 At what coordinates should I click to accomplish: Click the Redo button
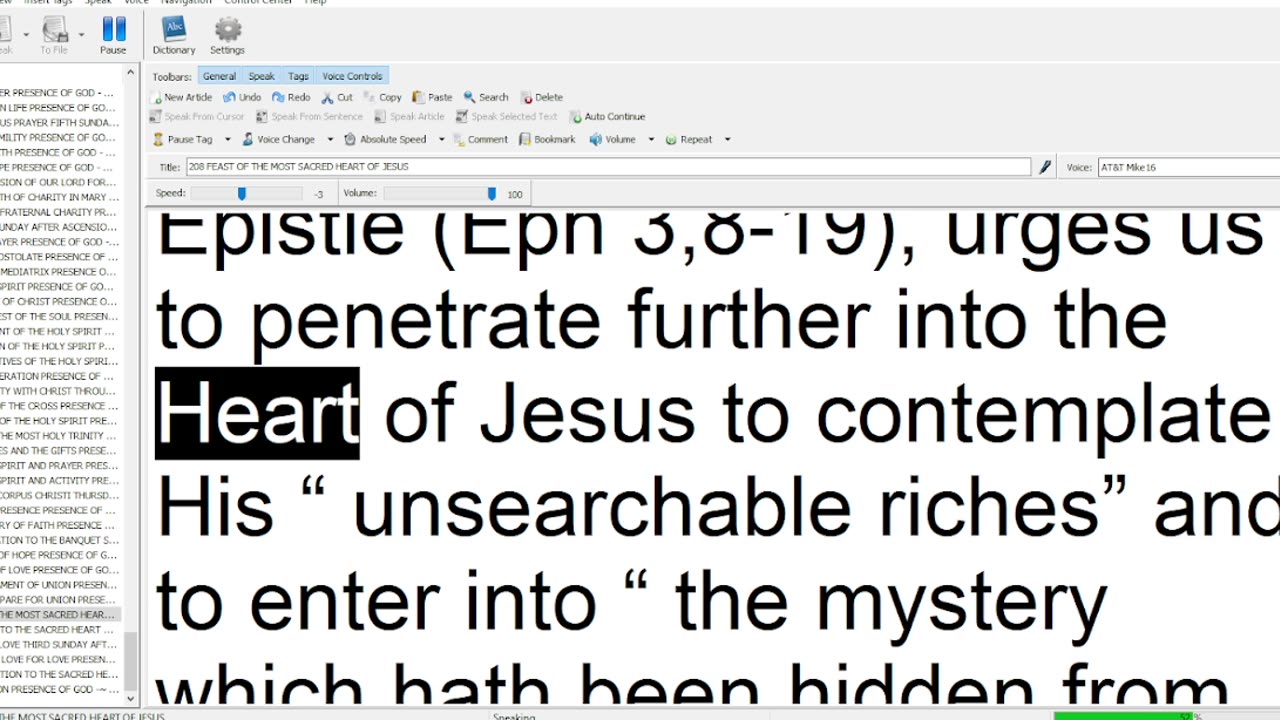pyautogui.click(x=291, y=97)
